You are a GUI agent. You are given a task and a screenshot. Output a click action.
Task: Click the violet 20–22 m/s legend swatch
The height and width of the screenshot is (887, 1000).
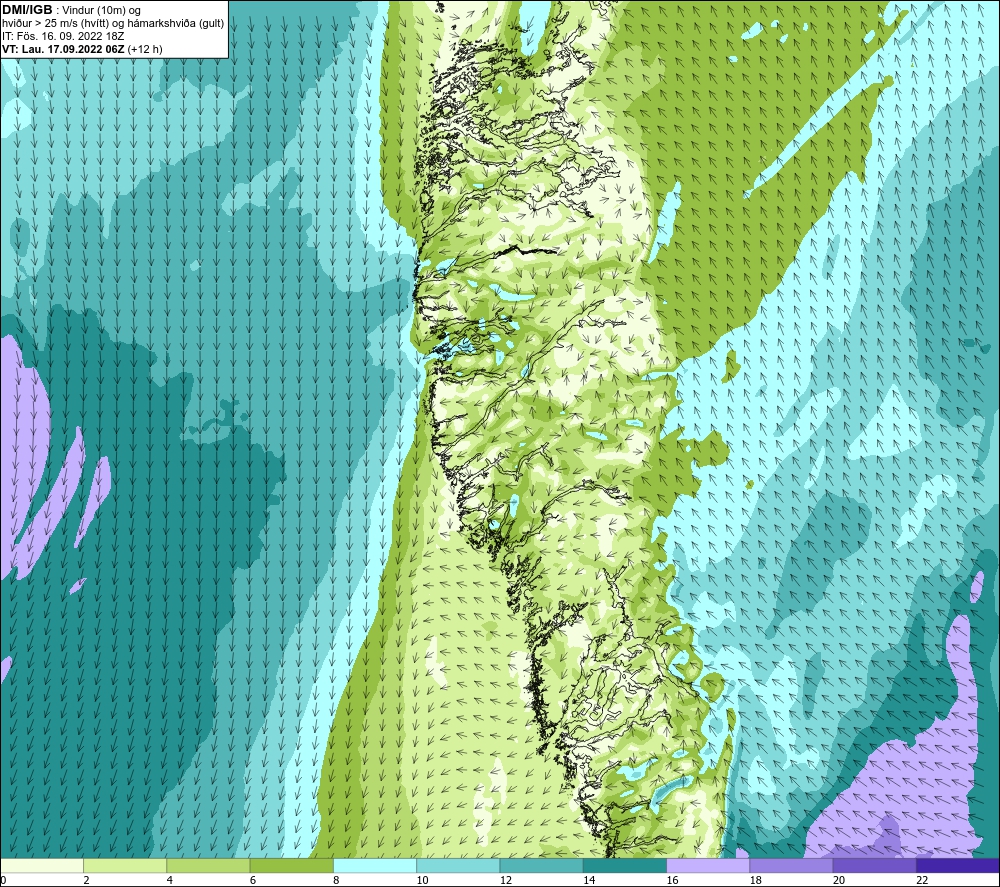[874, 865]
